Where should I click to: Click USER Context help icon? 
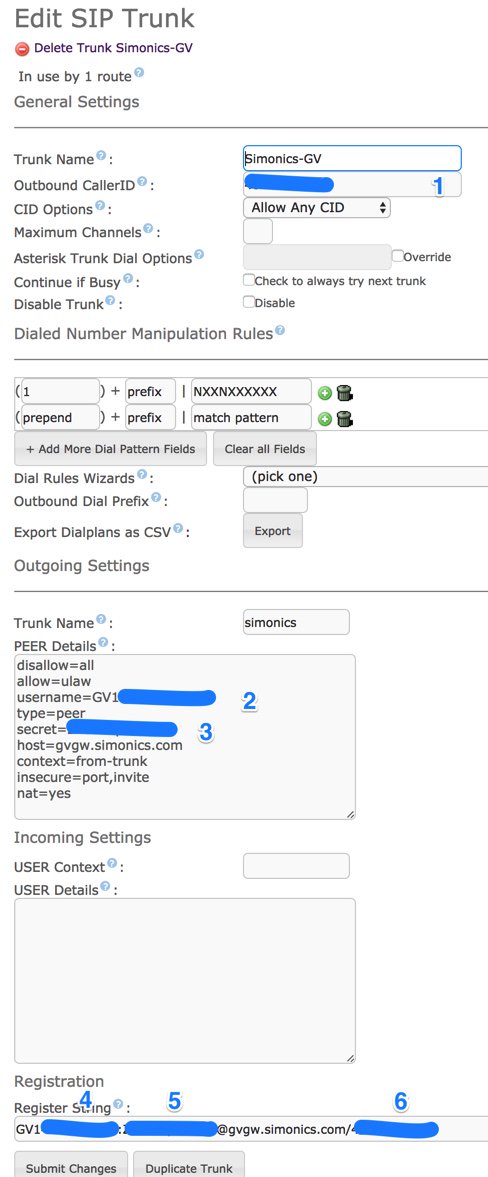[112, 864]
